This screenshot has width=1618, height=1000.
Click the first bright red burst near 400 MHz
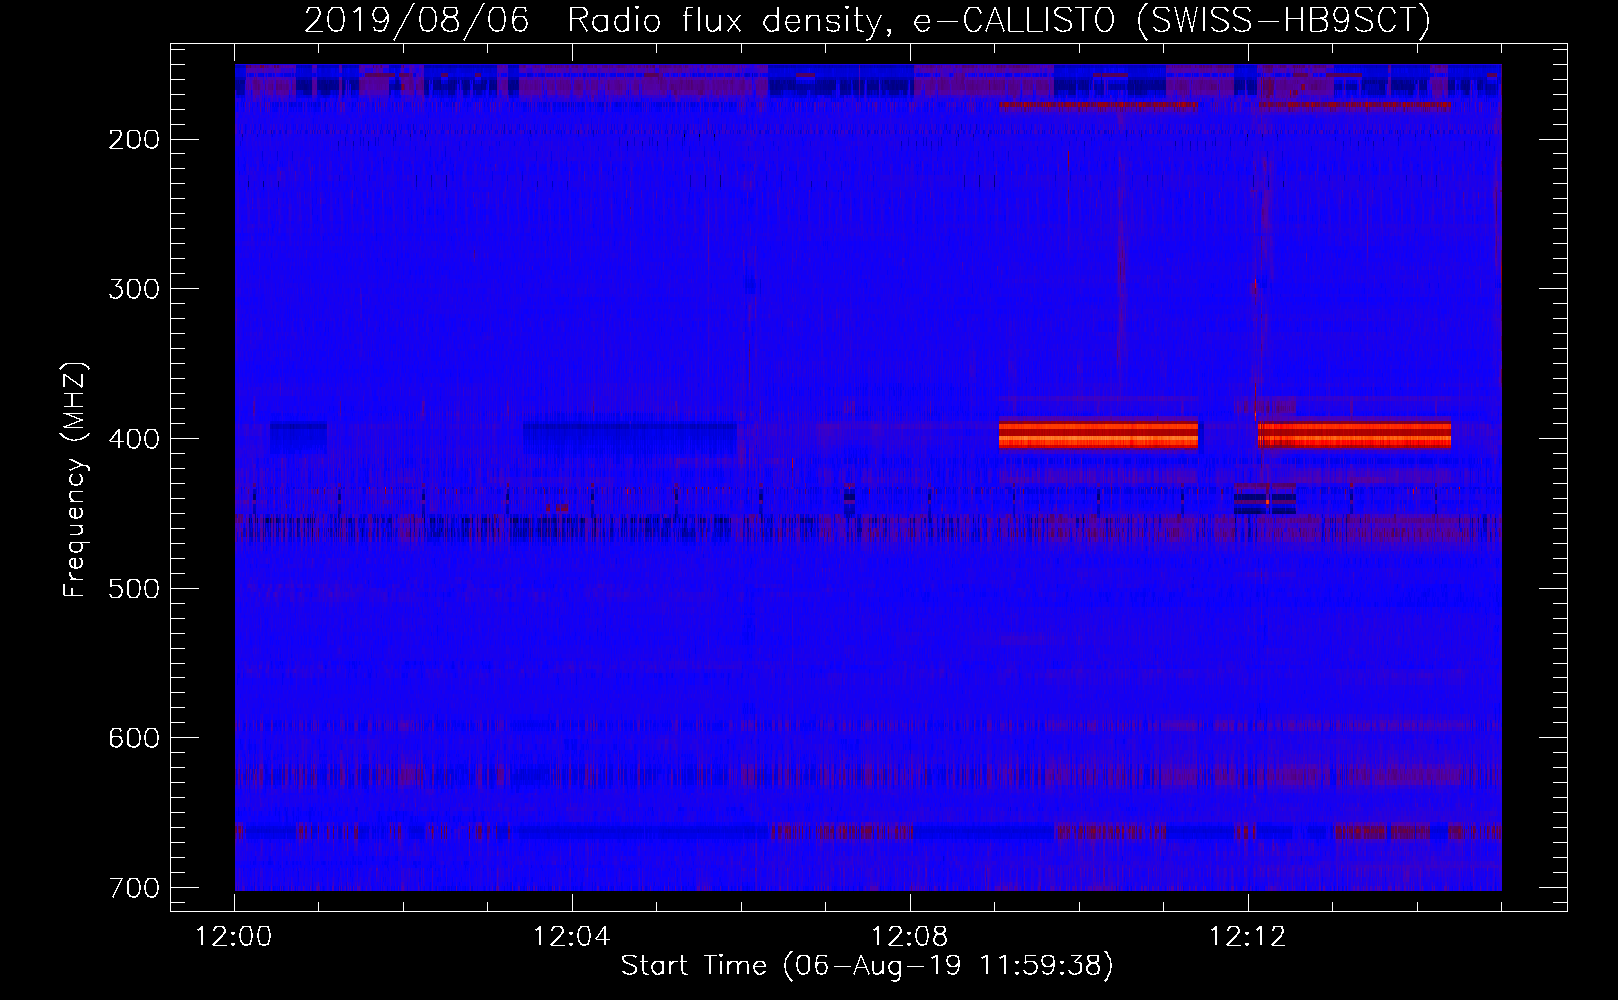point(1098,434)
